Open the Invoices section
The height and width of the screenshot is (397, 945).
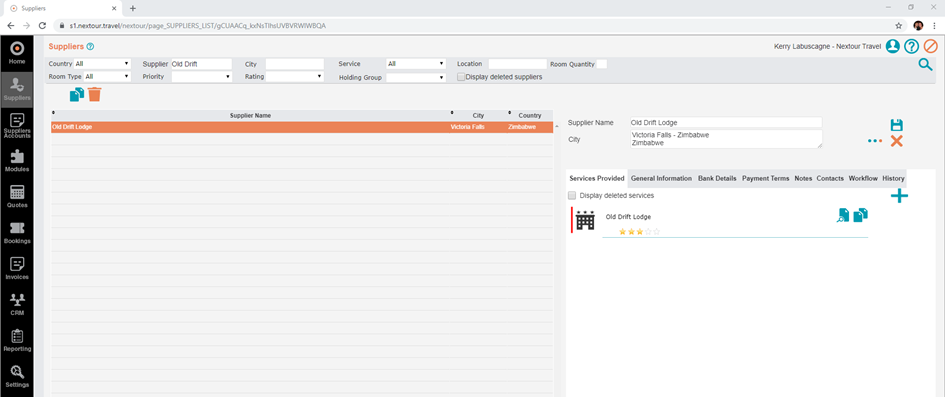[x=17, y=269]
